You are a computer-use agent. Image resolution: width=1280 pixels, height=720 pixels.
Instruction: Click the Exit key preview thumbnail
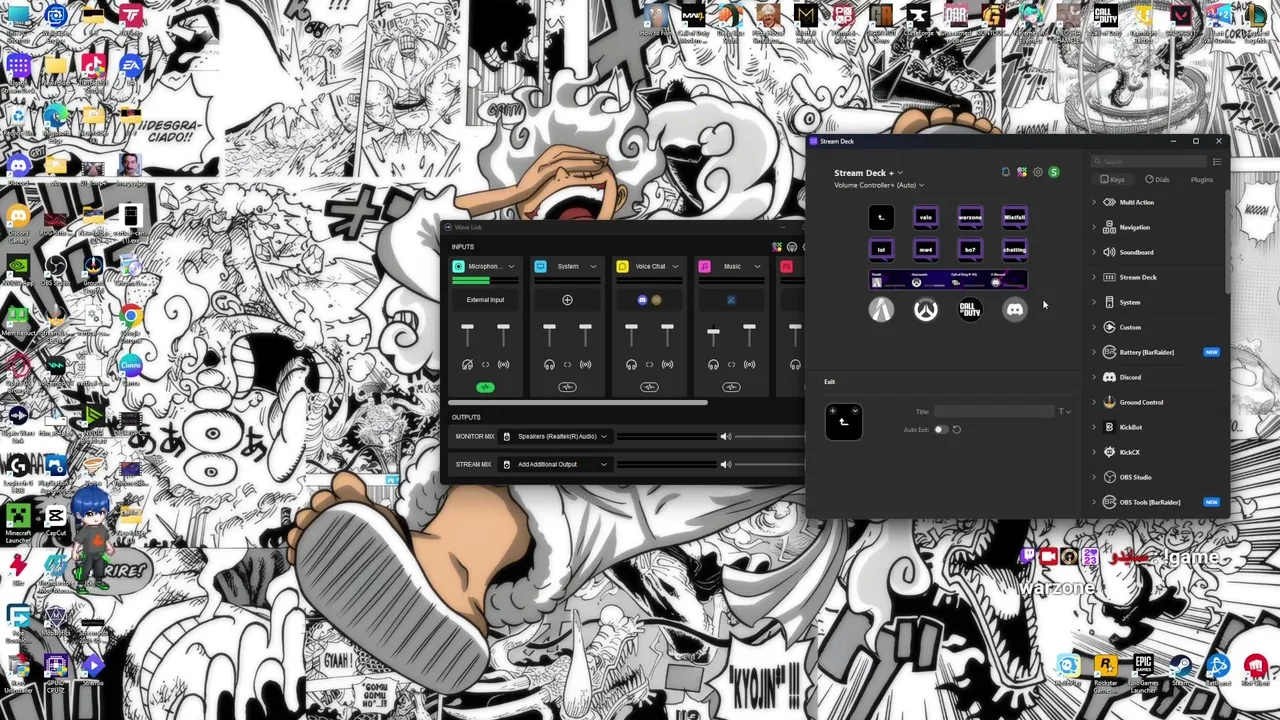pyautogui.click(x=843, y=422)
